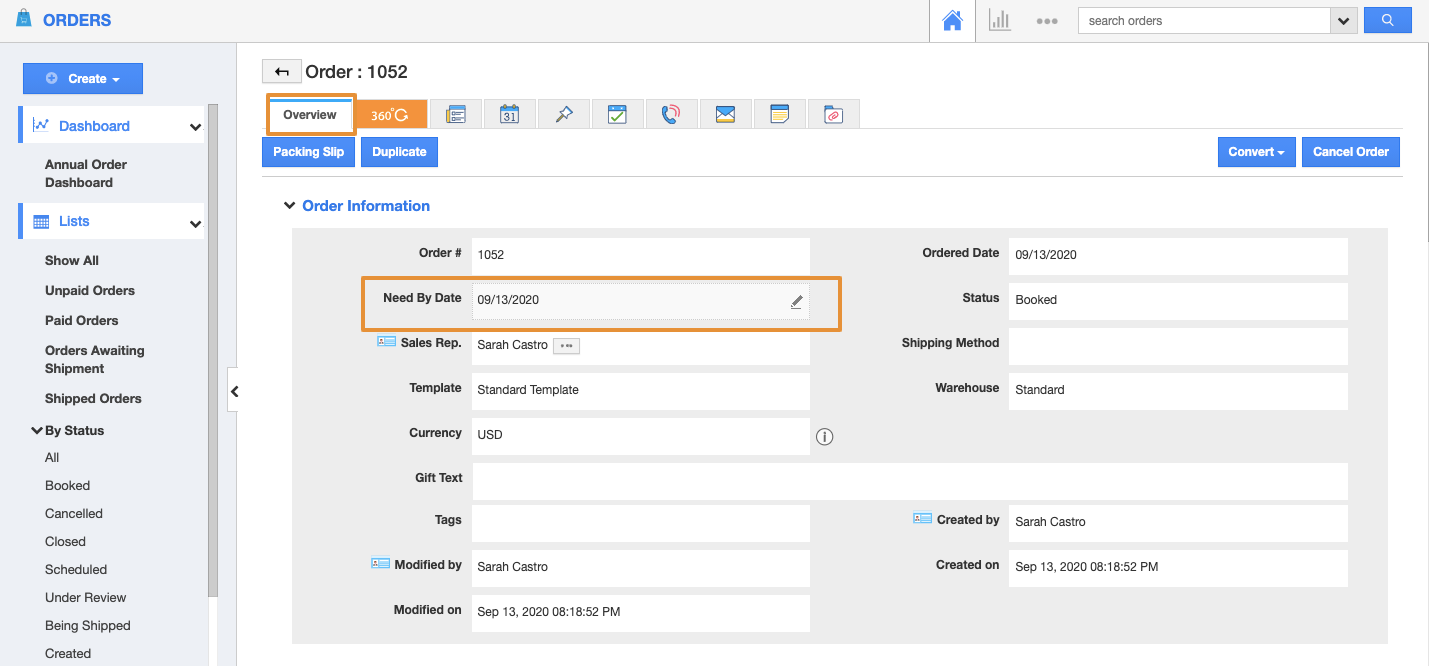Open the documents paperclip folder icon
1429x666 pixels.
point(833,115)
